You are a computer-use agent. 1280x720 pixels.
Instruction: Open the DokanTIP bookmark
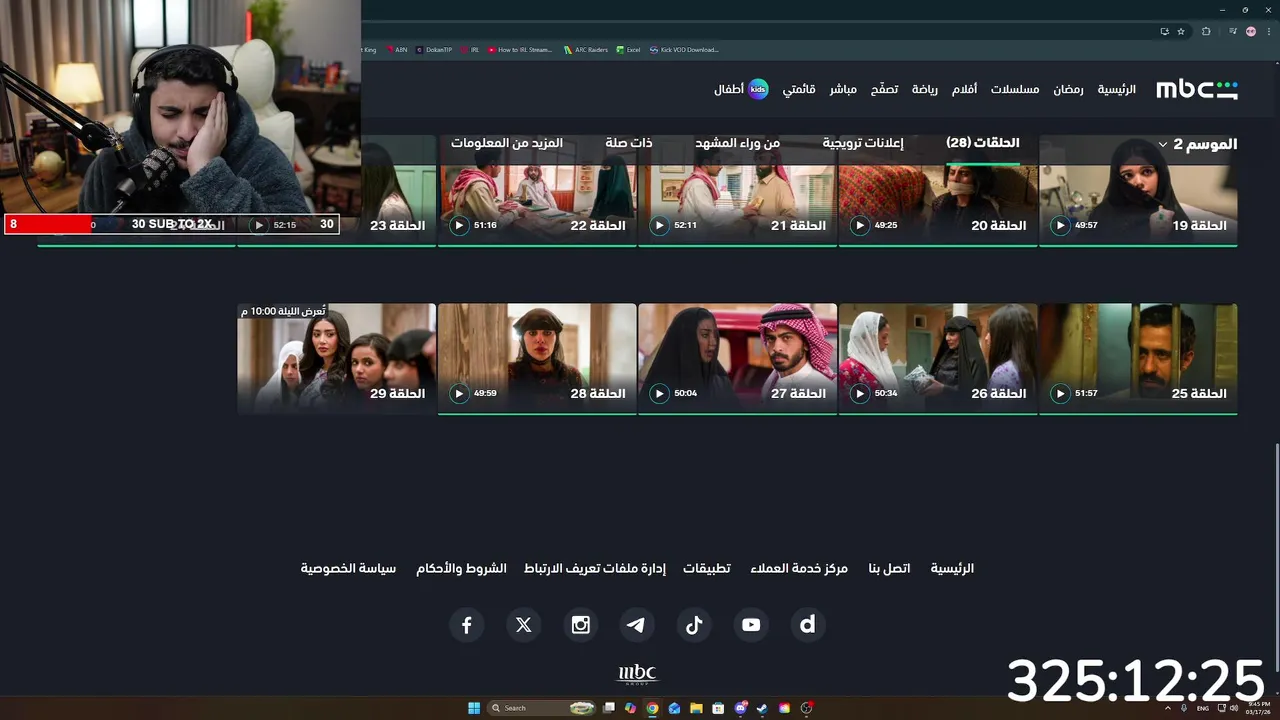pos(434,50)
